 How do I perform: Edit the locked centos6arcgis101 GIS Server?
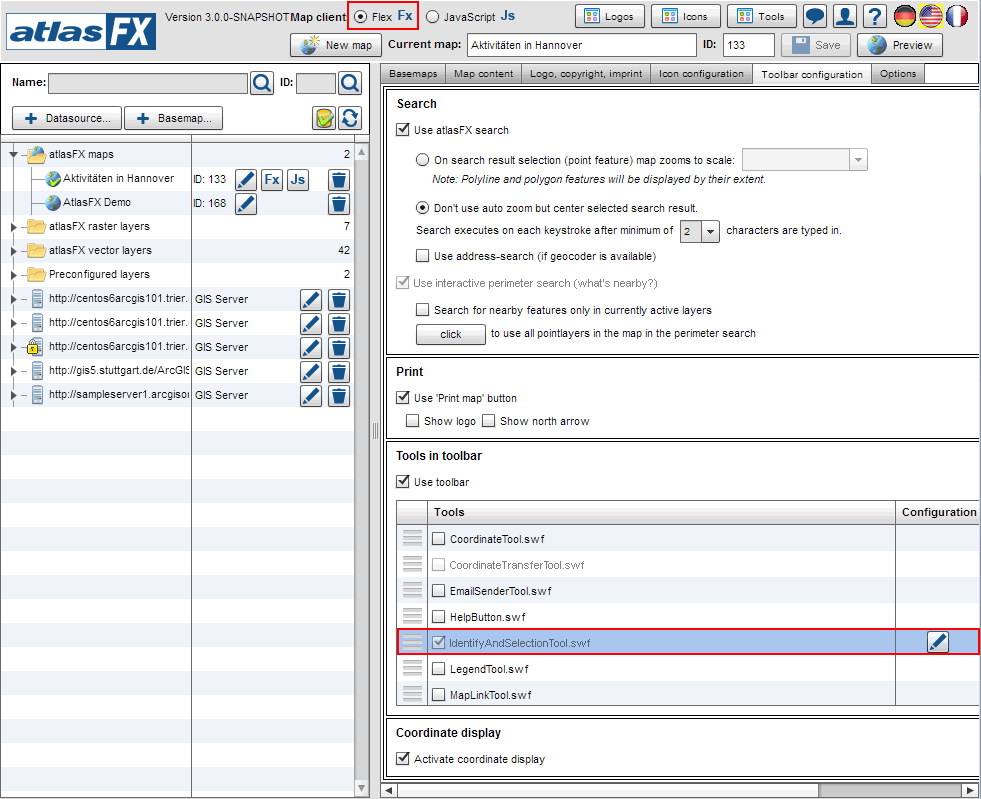click(x=311, y=348)
